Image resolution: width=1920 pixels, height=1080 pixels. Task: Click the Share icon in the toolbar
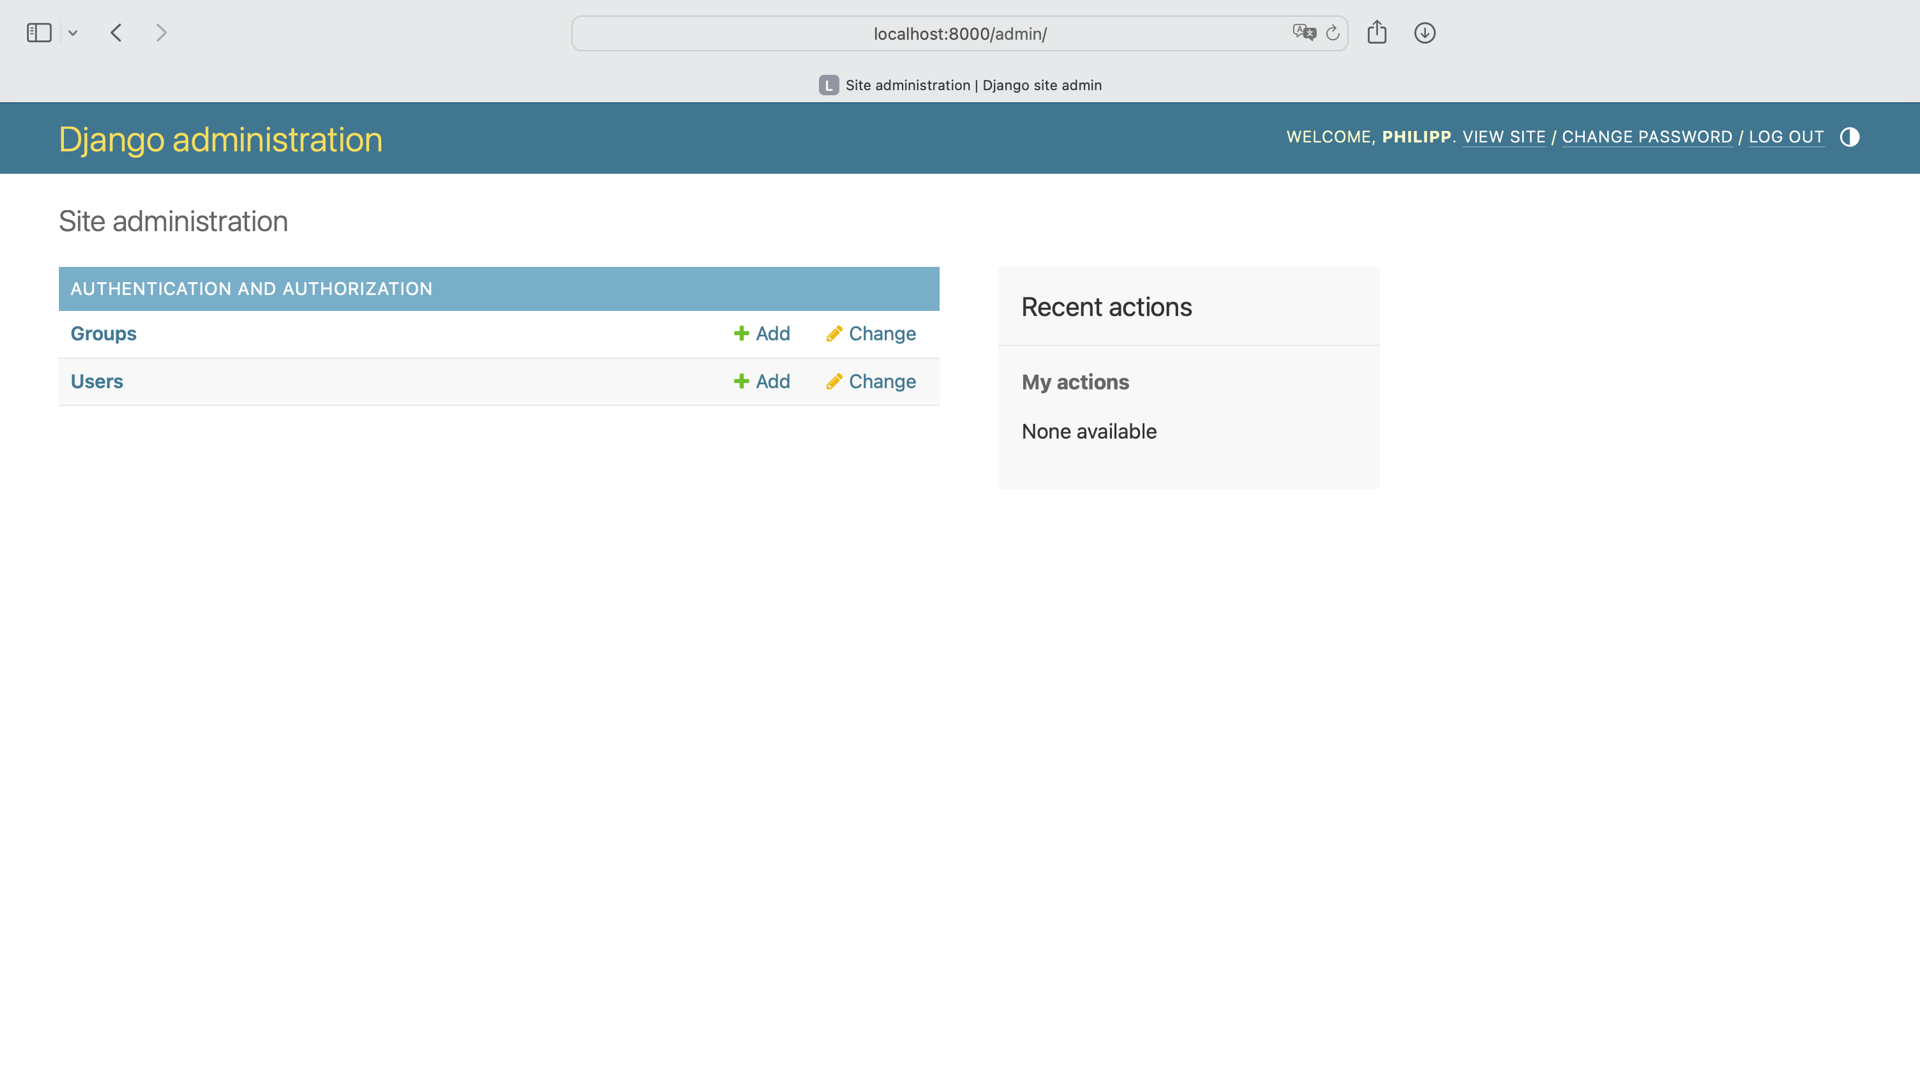(1377, 32)
